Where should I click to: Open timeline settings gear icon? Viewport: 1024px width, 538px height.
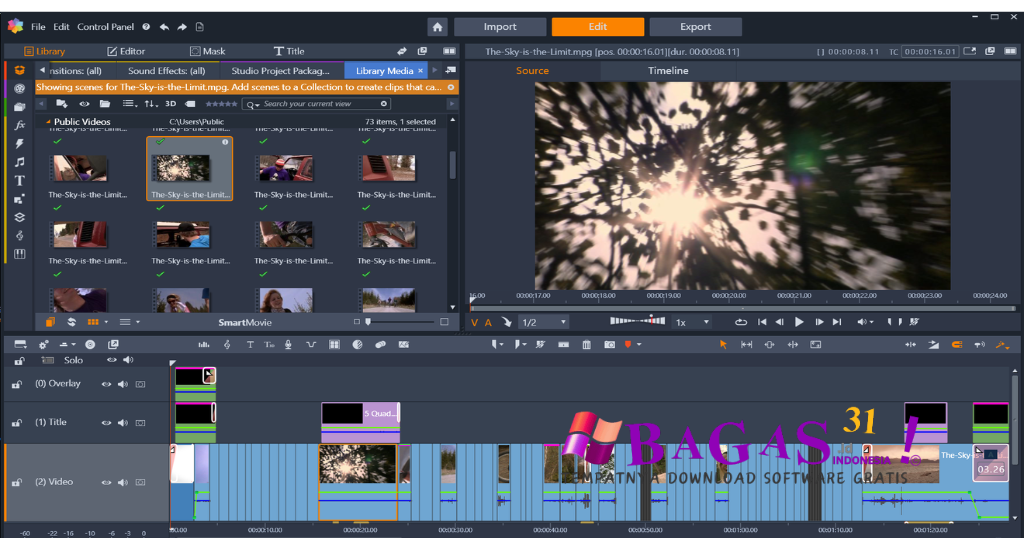(44, 345)
